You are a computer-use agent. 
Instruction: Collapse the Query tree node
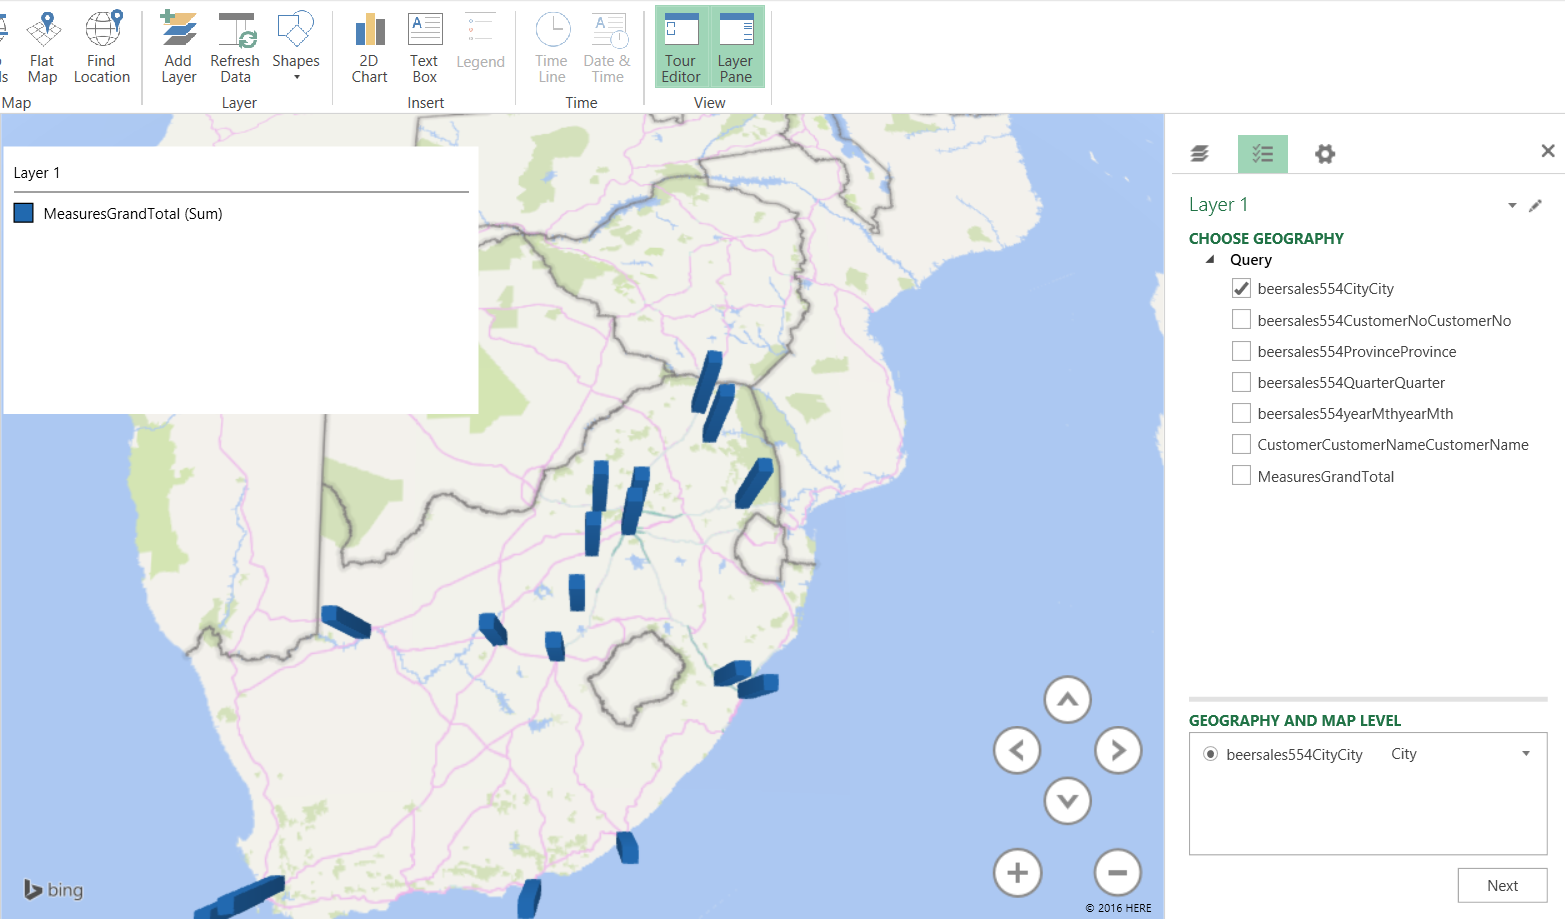[1210, 260]
